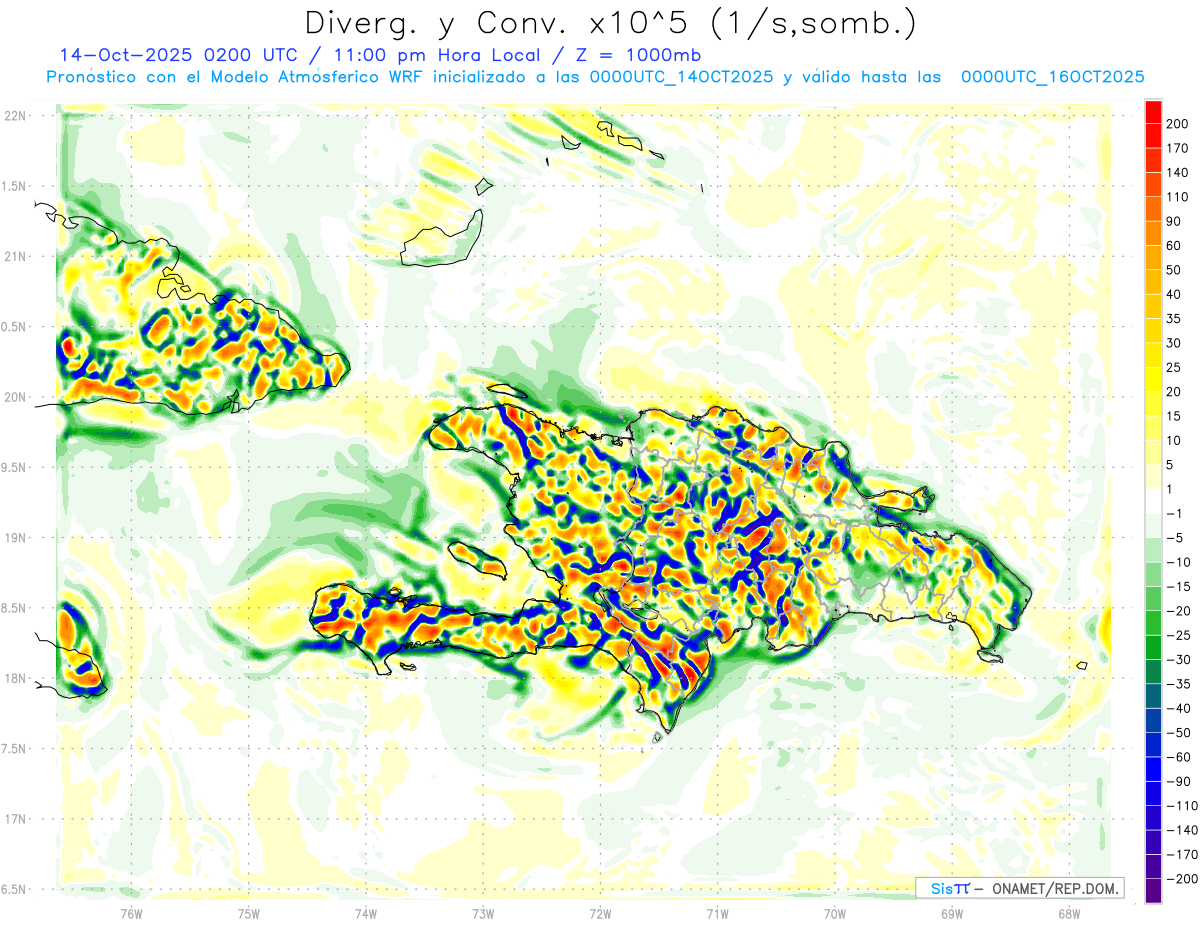
Task: Click the '0.5N' latitude label
Action: pyautogui.click(x=14, y=327)
